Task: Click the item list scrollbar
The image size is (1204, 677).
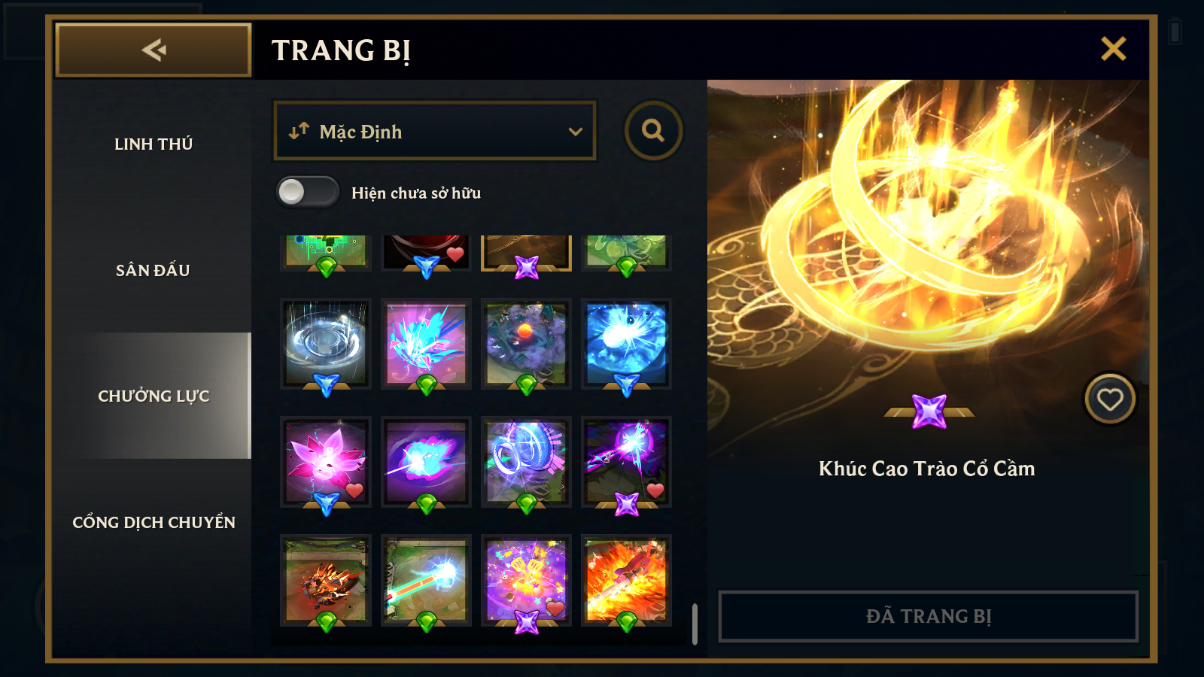Action: click(695, 623)
